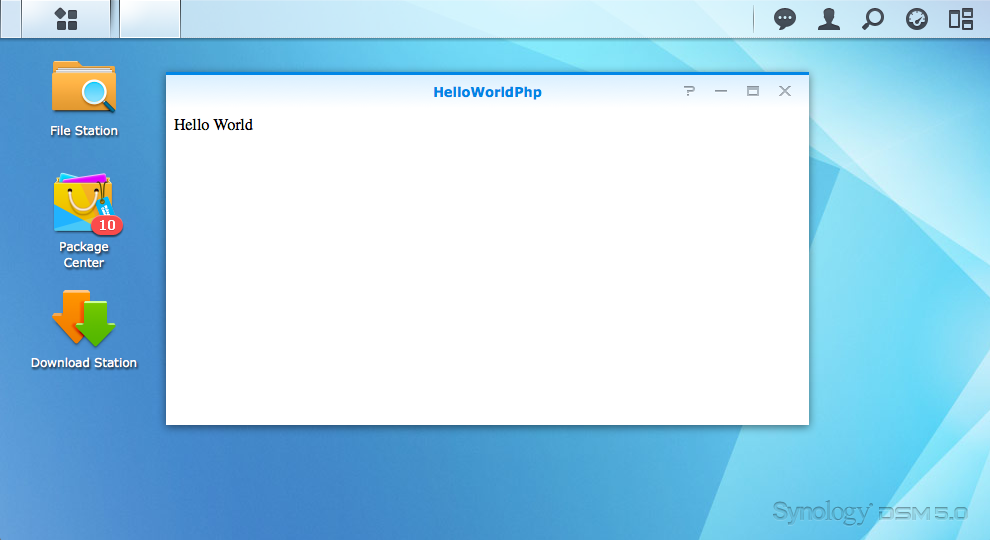Open the user Options menu icon
Image resolution: width=990 pixels, height=540 pixels.
[x=829, y=19]
